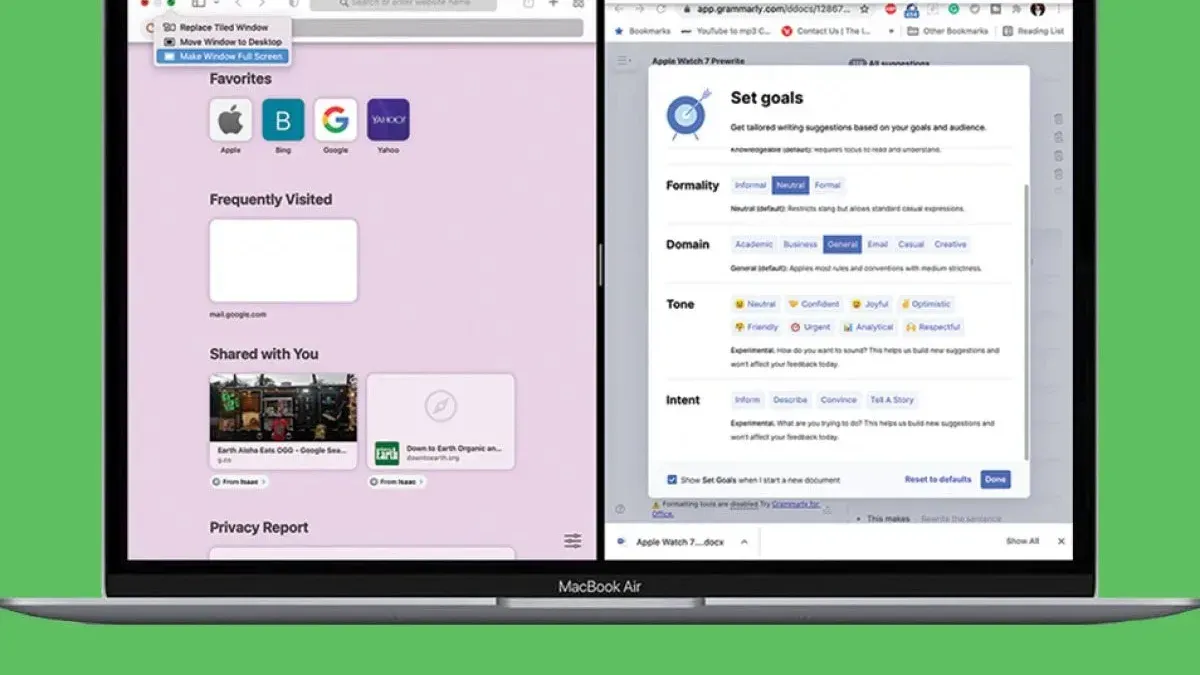This screenshot has height=675, width=1200.
Task: Open Safari start page customization settings icon
Action: tap(572, 541)
